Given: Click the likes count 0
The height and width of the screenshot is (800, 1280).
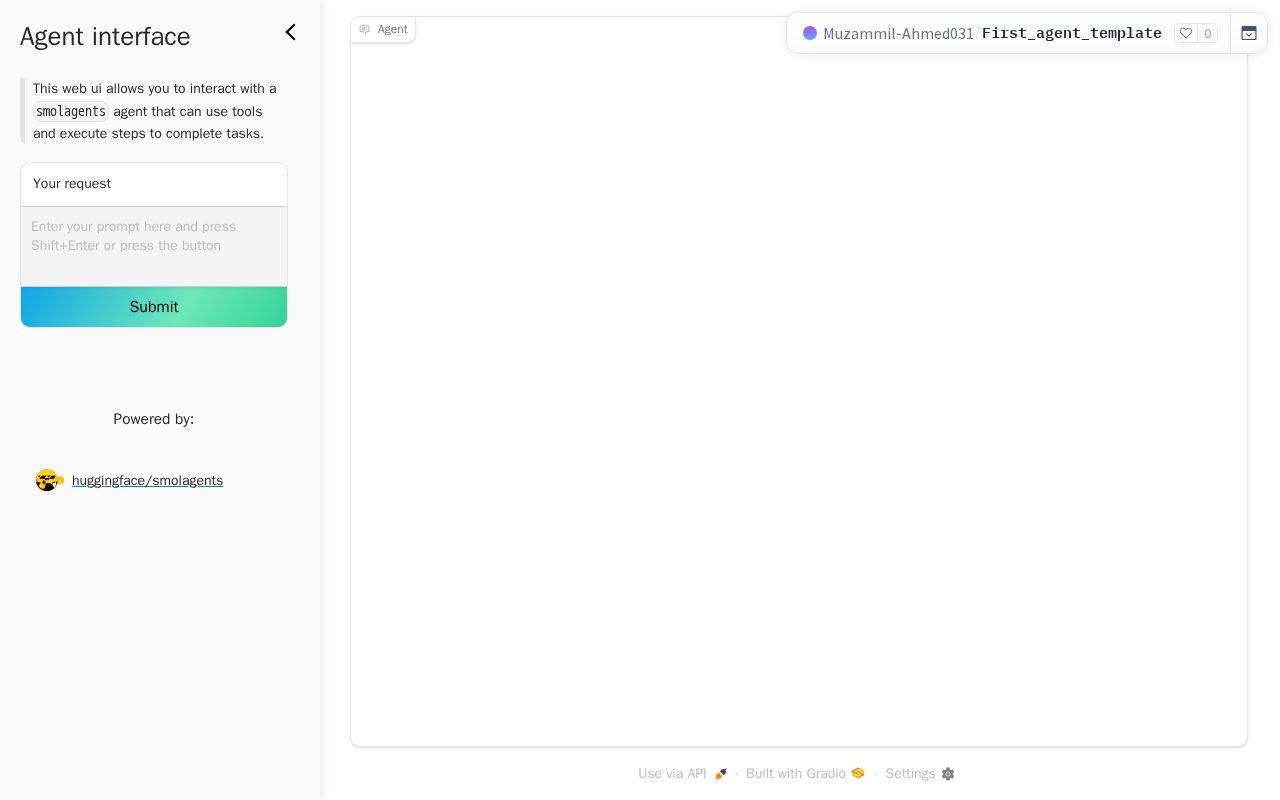Looking at the screenshot, I should 1207,34.
